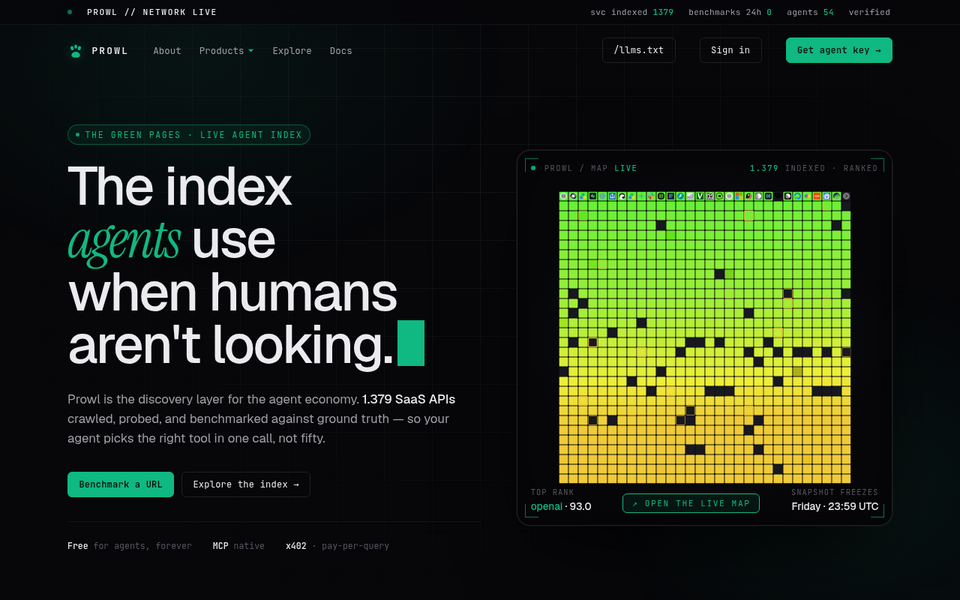960x600 pixels.
Task: Click 'Free for agents, forever' text
Action: click(x=129, y=546)
